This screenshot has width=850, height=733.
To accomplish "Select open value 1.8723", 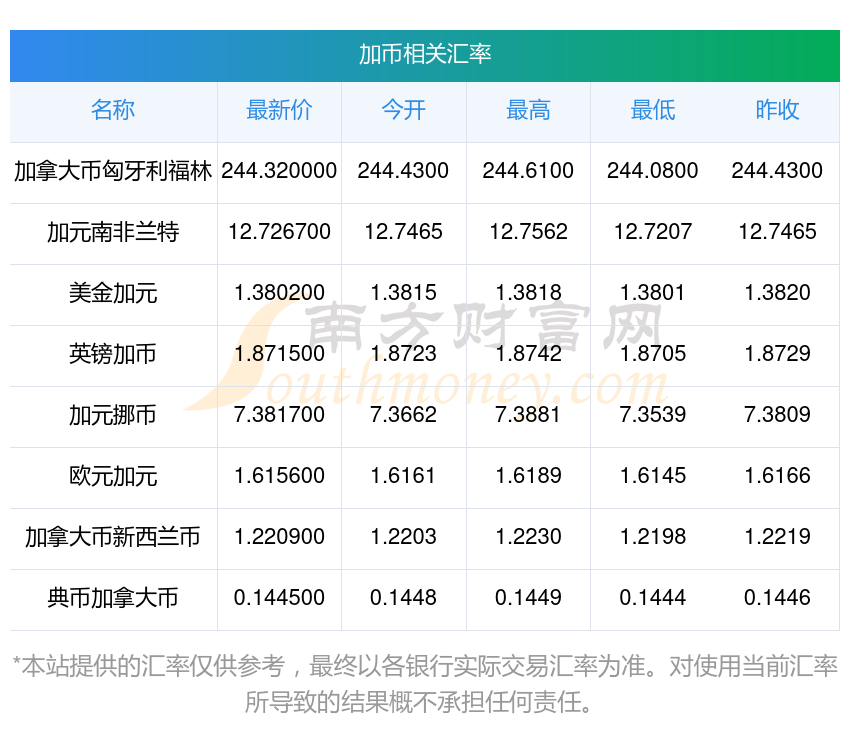I will 403,354.
